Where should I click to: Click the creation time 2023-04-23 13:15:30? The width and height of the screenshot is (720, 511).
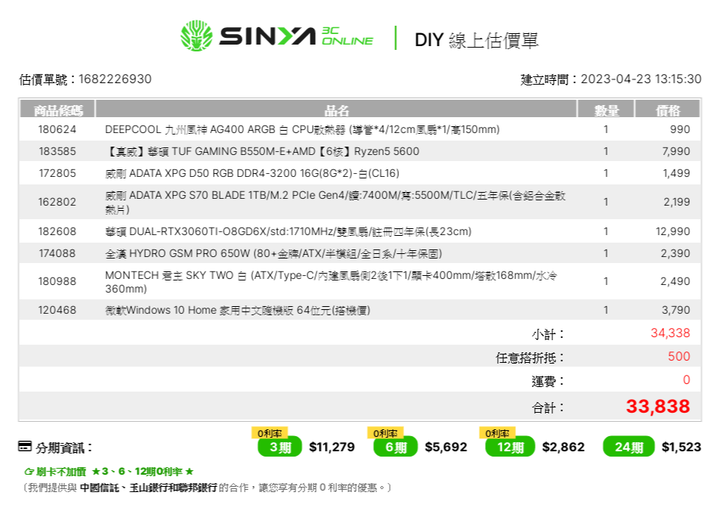coord(641,79)
